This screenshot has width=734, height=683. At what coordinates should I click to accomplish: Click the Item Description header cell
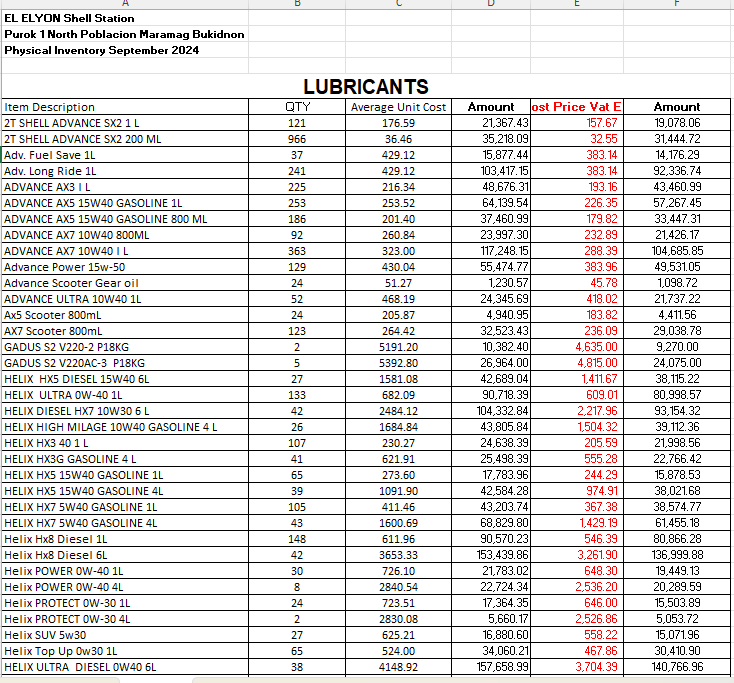125,107
